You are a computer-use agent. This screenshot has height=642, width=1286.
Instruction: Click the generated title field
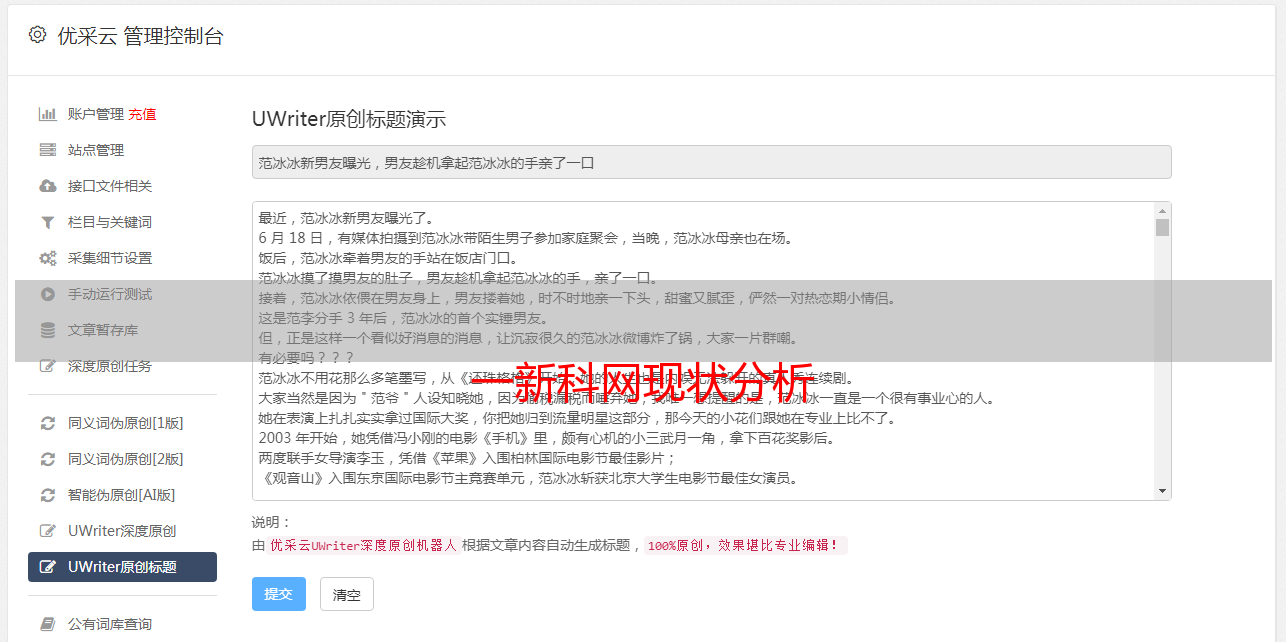[711, 162]
